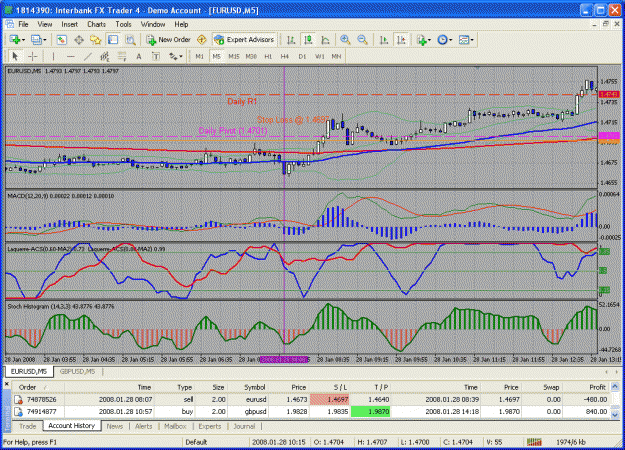625x450 pixels.
Task: Select the Draw Horizontal Line tool
Action: tap(71, 57)
